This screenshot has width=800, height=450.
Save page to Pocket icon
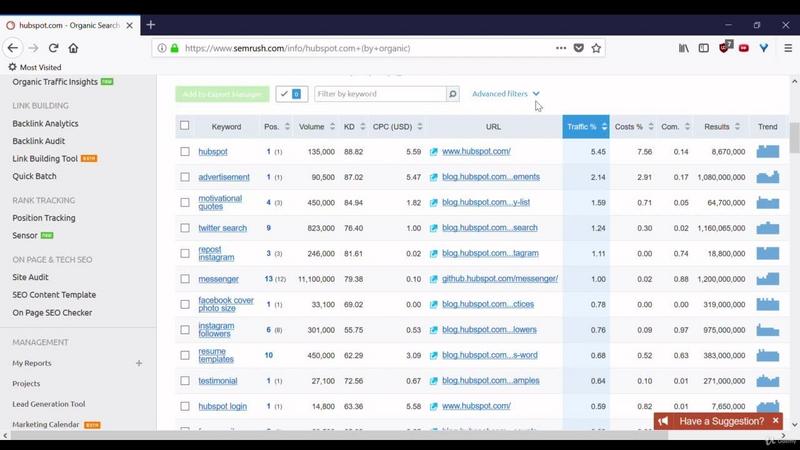(579, 48)
